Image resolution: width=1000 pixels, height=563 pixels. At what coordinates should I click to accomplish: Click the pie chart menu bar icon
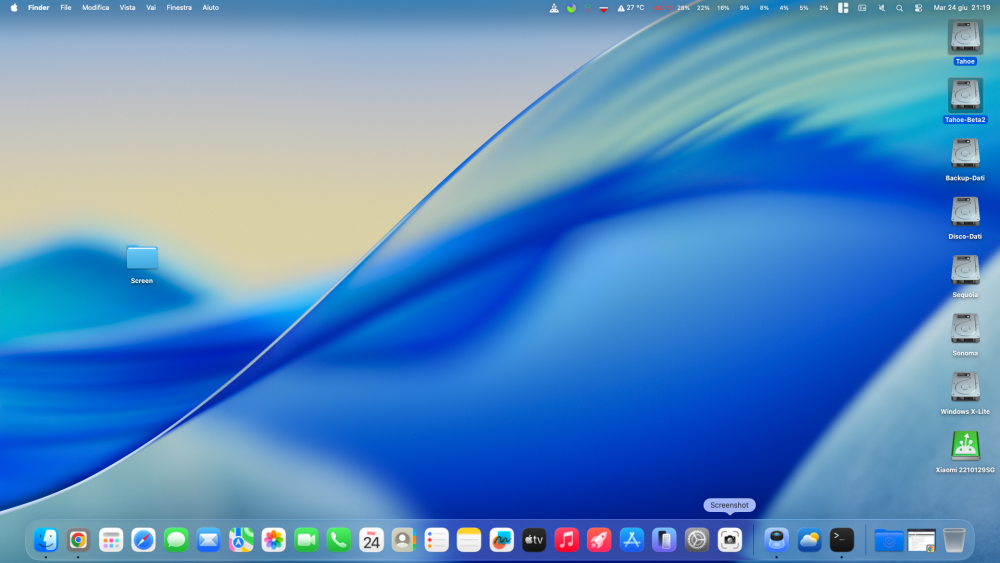click(571, 8)
